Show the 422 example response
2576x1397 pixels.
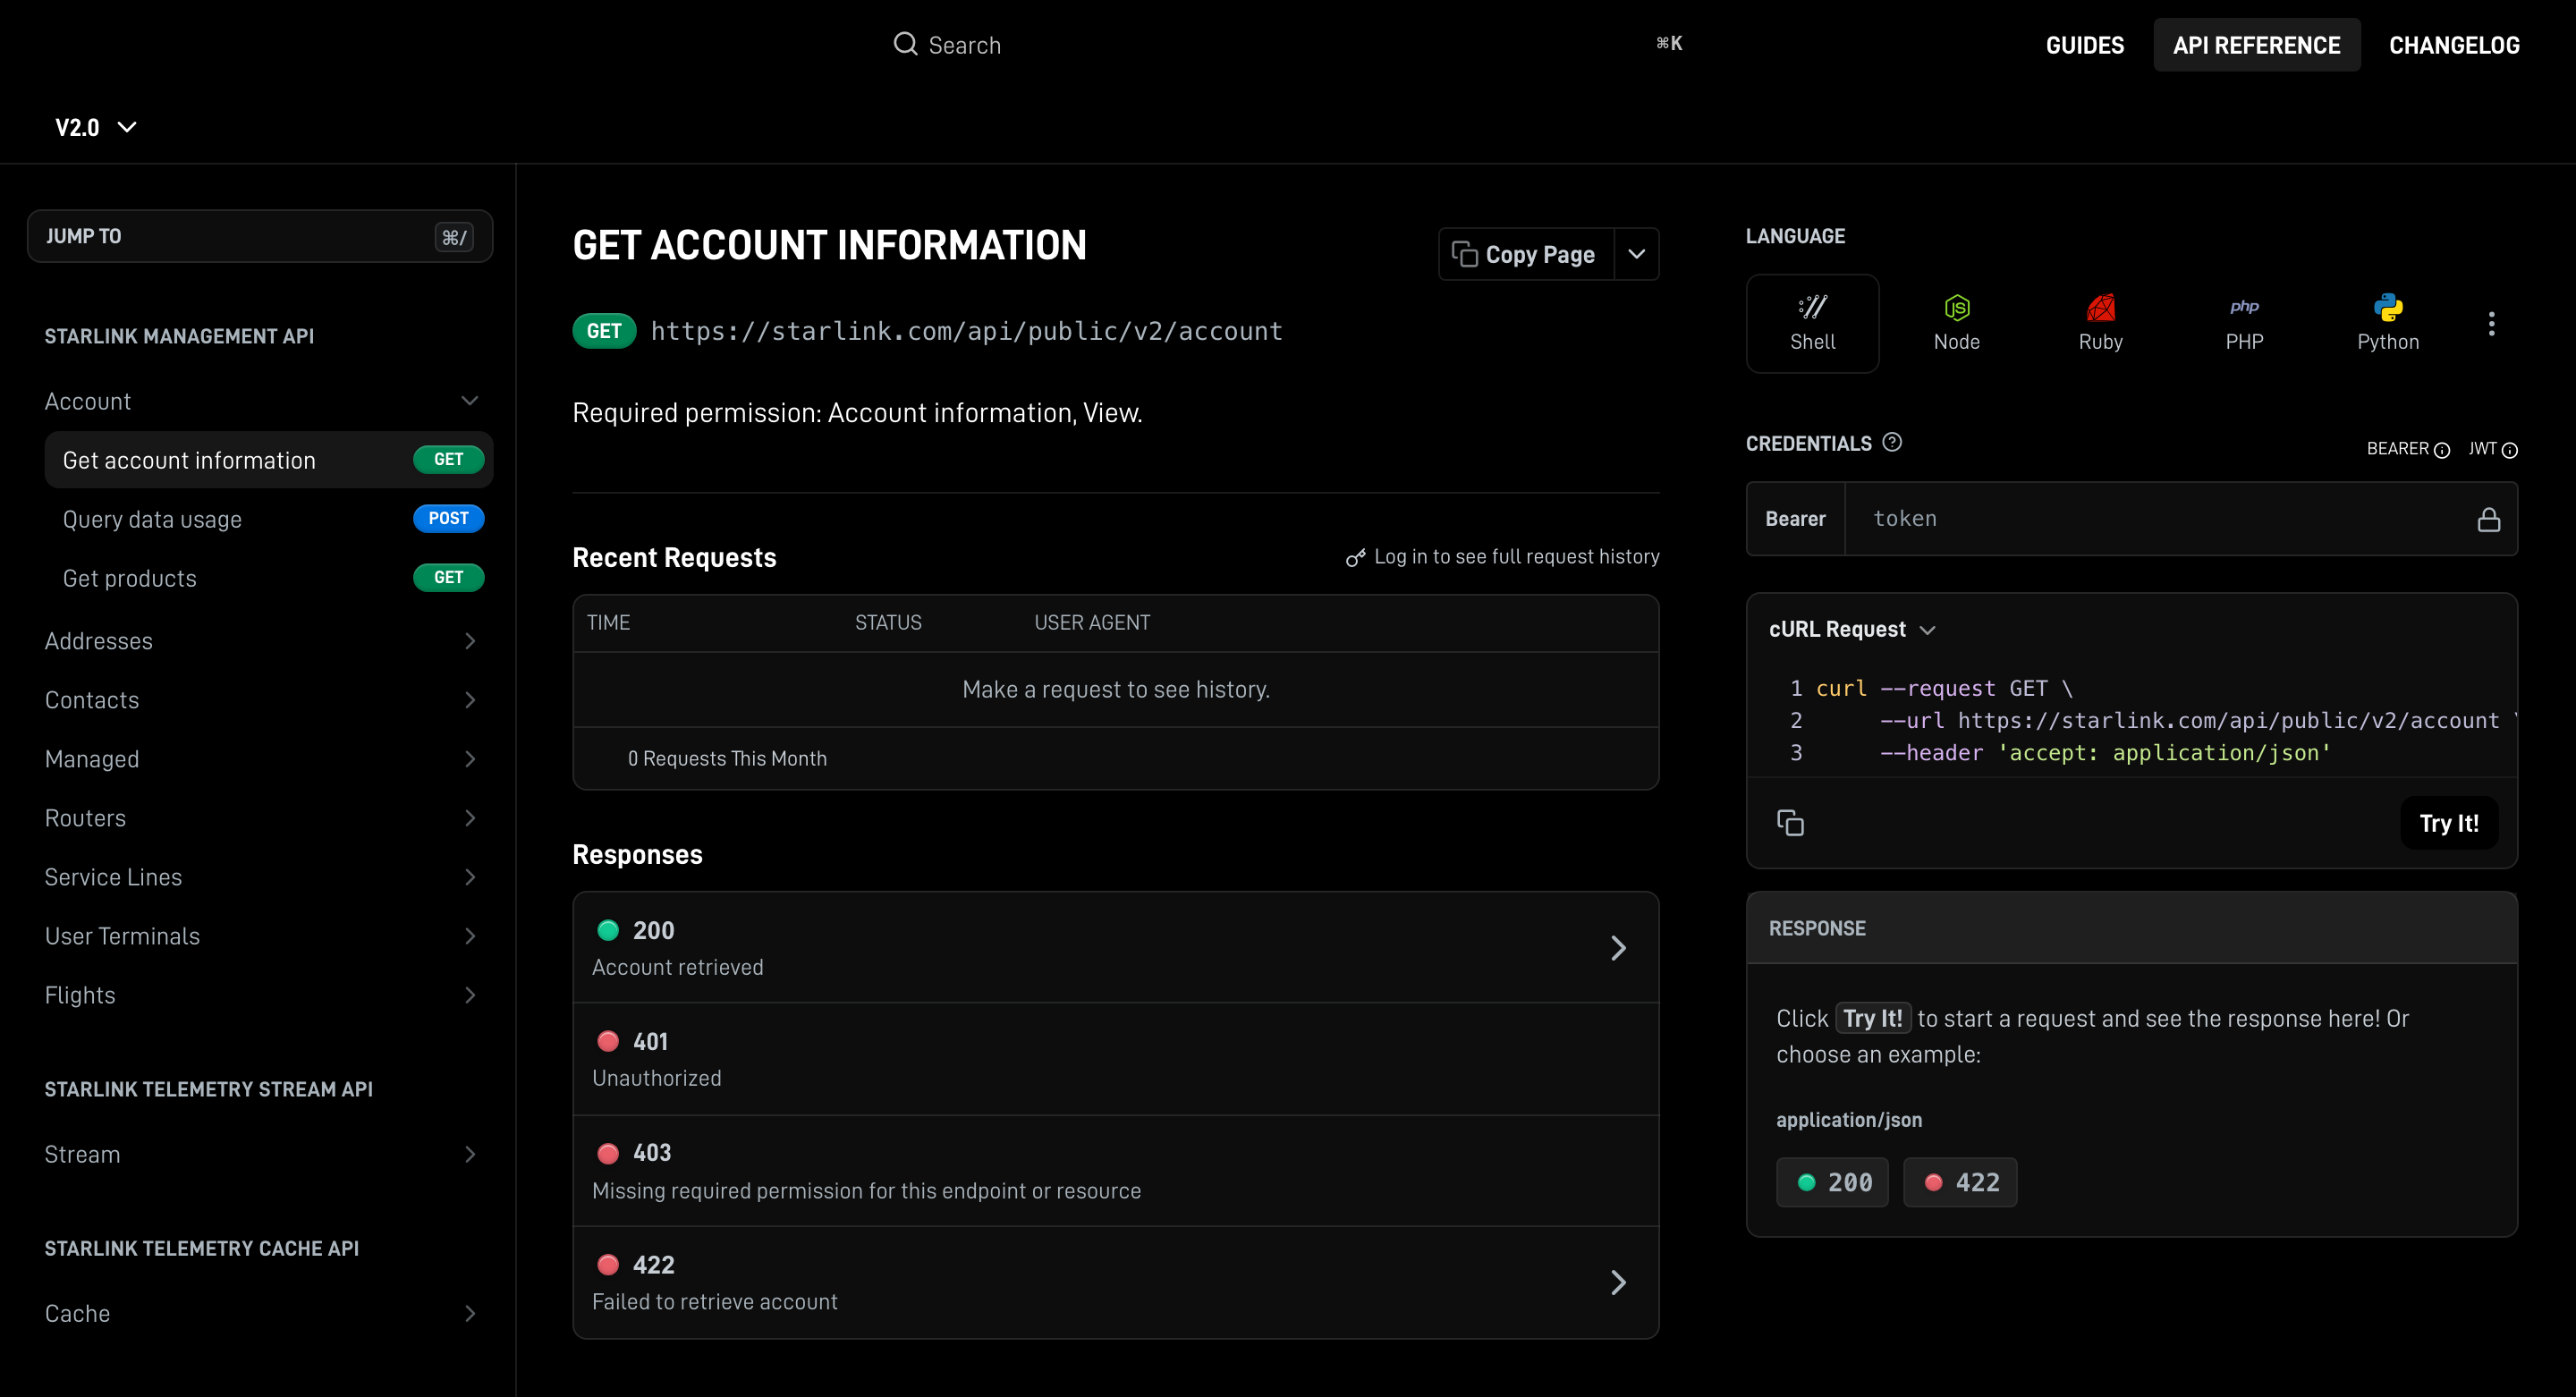[1960, 1182]
